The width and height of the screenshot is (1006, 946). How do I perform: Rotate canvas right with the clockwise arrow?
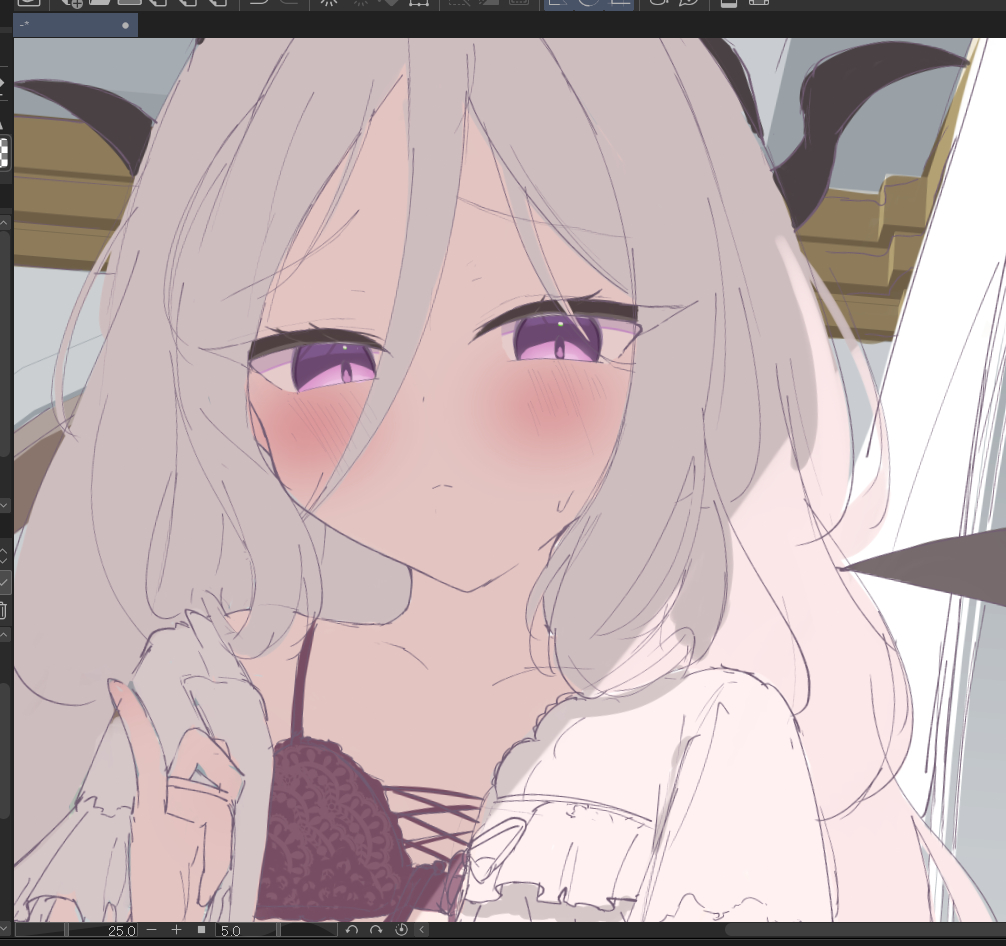pos(377,929)
